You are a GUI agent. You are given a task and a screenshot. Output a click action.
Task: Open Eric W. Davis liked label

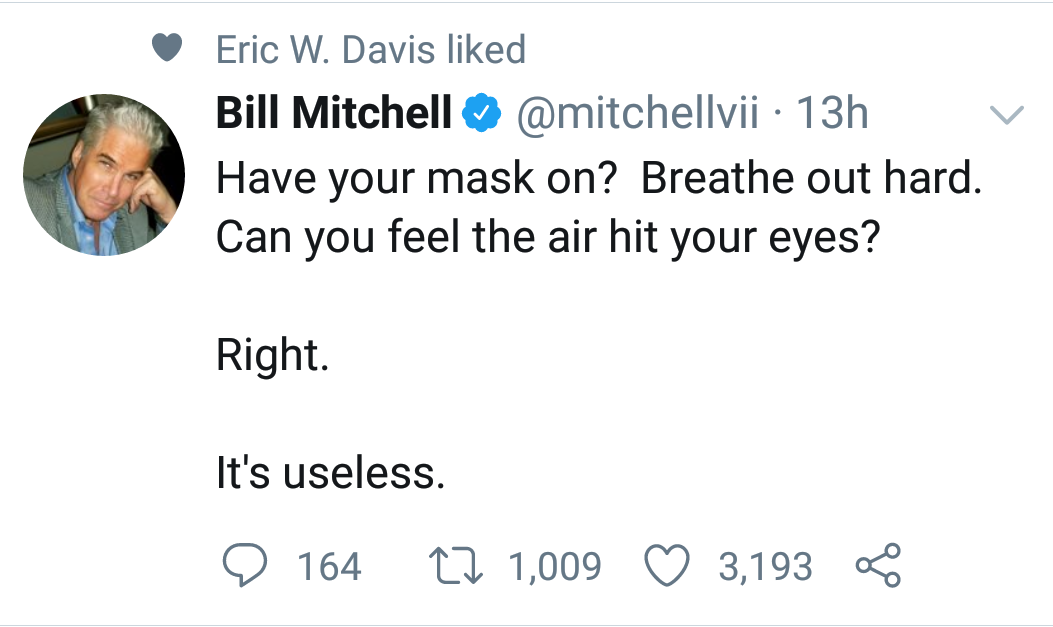point(371,49)
